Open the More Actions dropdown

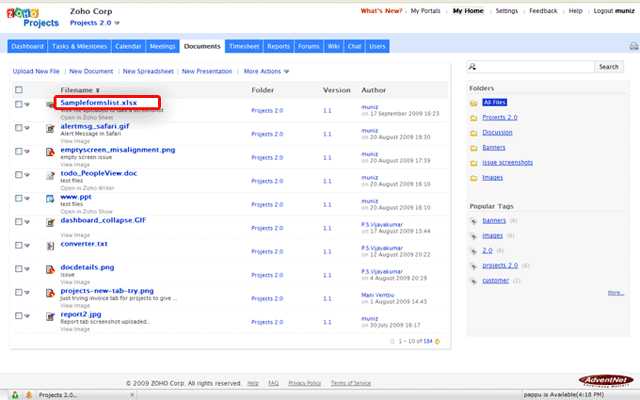266,71
